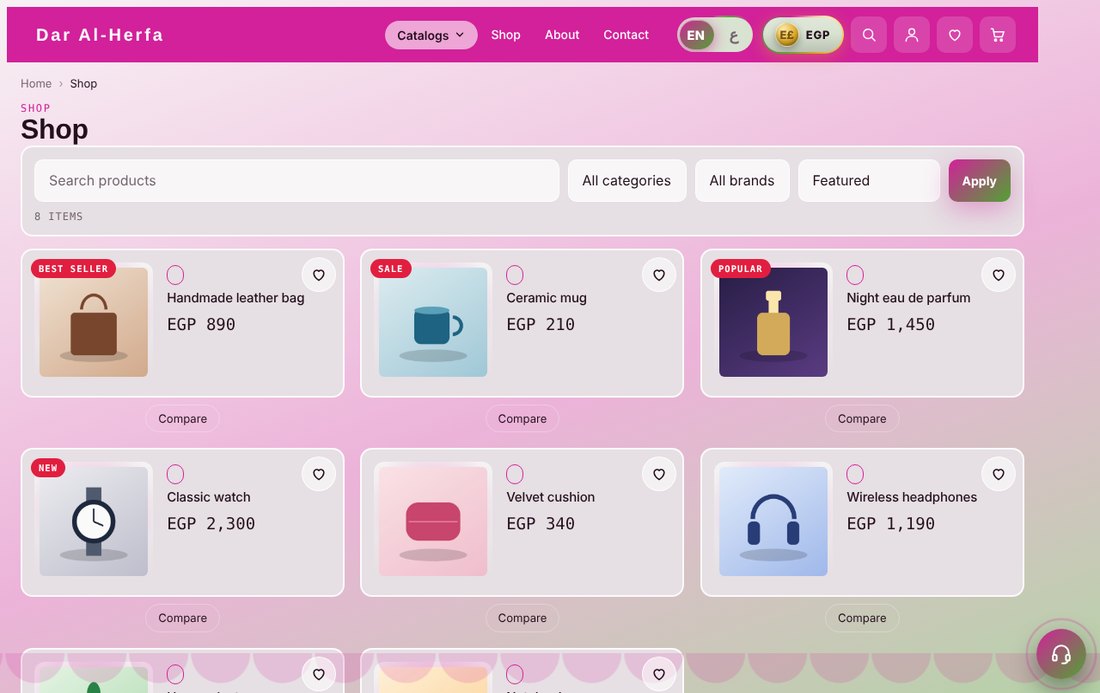The image size is (1100, 693).
Task: Open the All categories dropdown
Action: 626,180
